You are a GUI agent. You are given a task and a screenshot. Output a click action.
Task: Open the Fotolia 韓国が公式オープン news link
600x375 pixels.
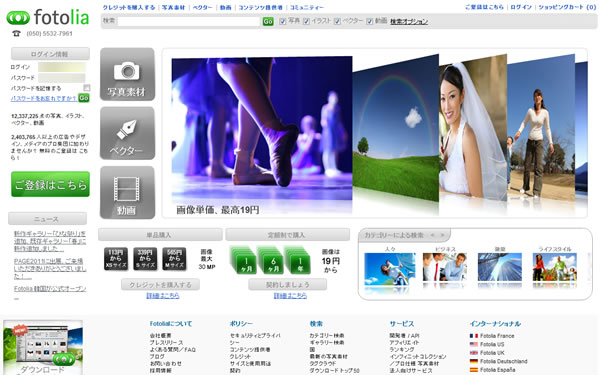pyautogui.click(x=50, y=289)
